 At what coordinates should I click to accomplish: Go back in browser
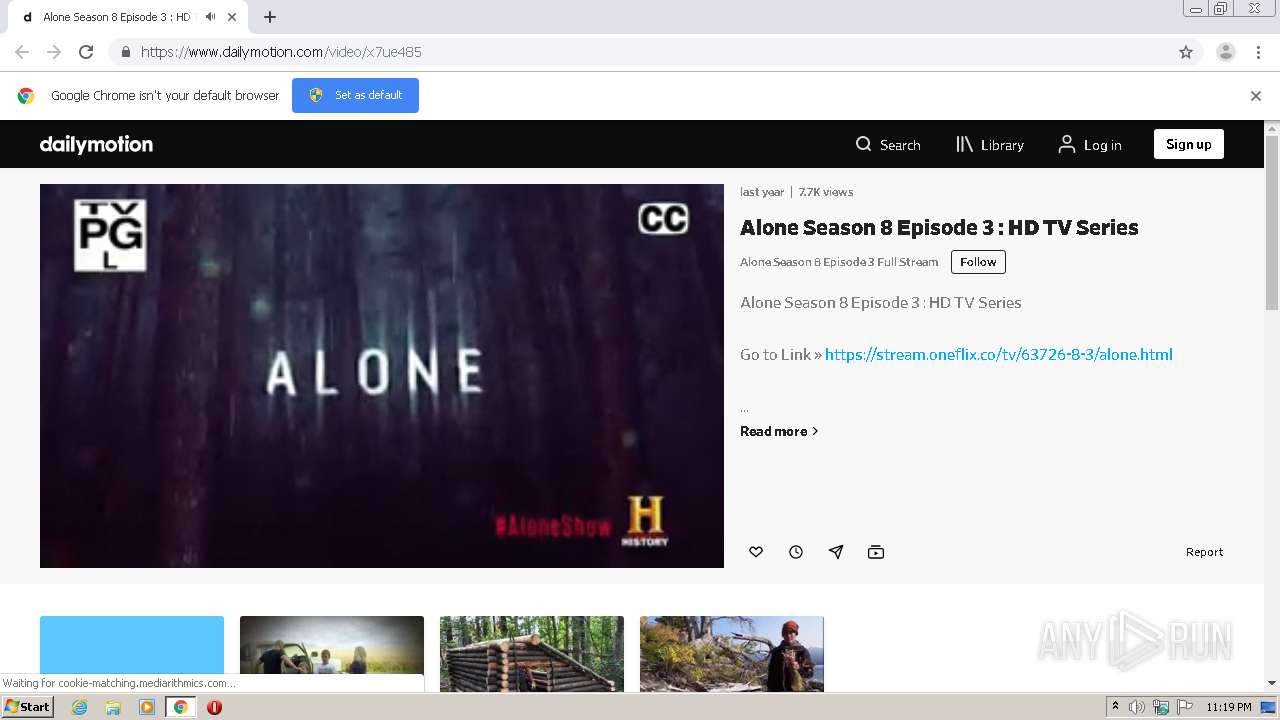[x=22, y=52]
